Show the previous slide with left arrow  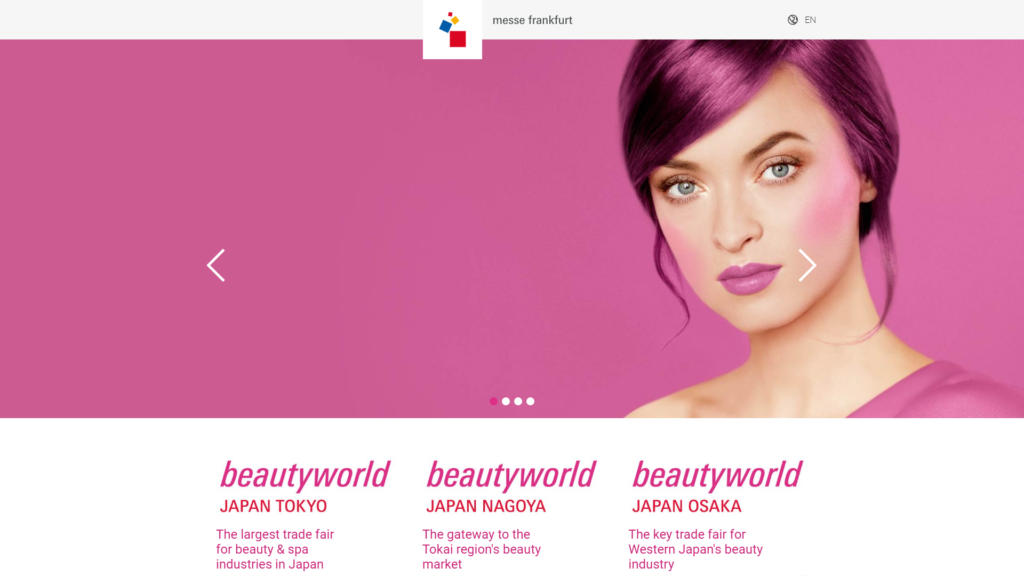click(x=216, y=265)
